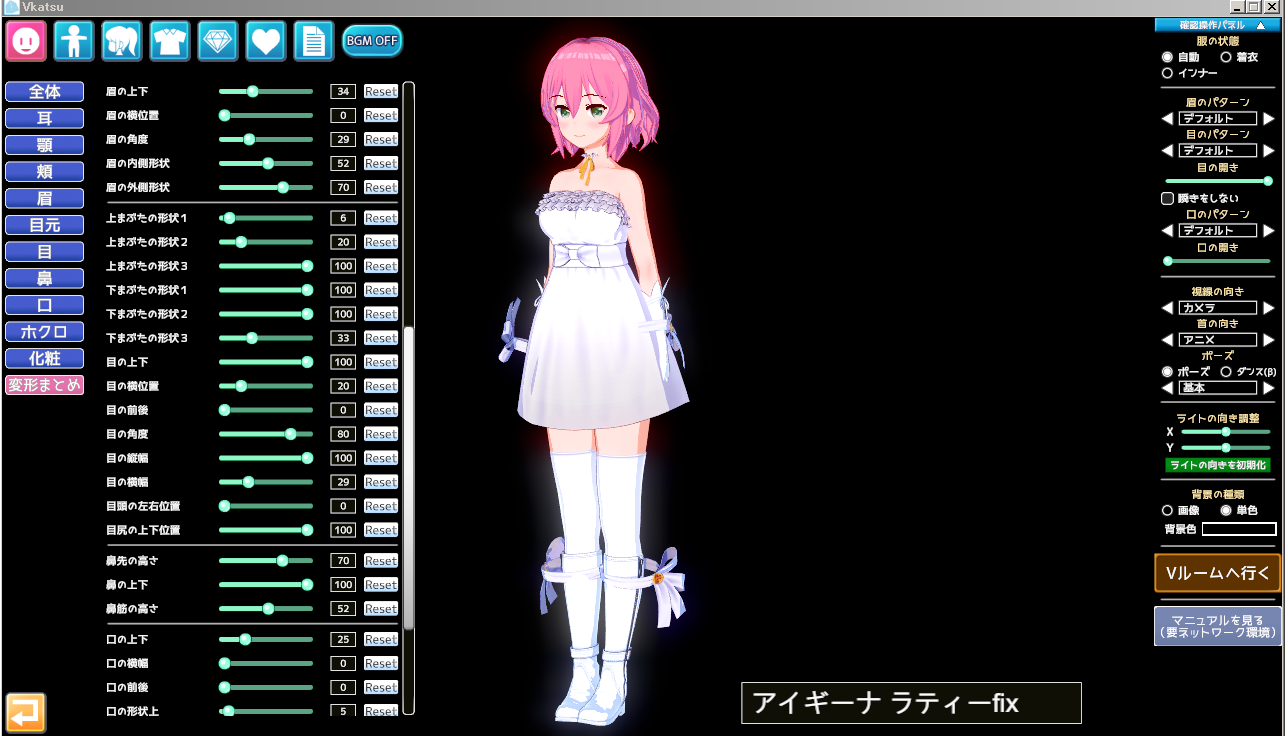Adjust the 目の開き slider
Image resolution: width=1285 pixels, height=736 pixels.
point(1217,182)
